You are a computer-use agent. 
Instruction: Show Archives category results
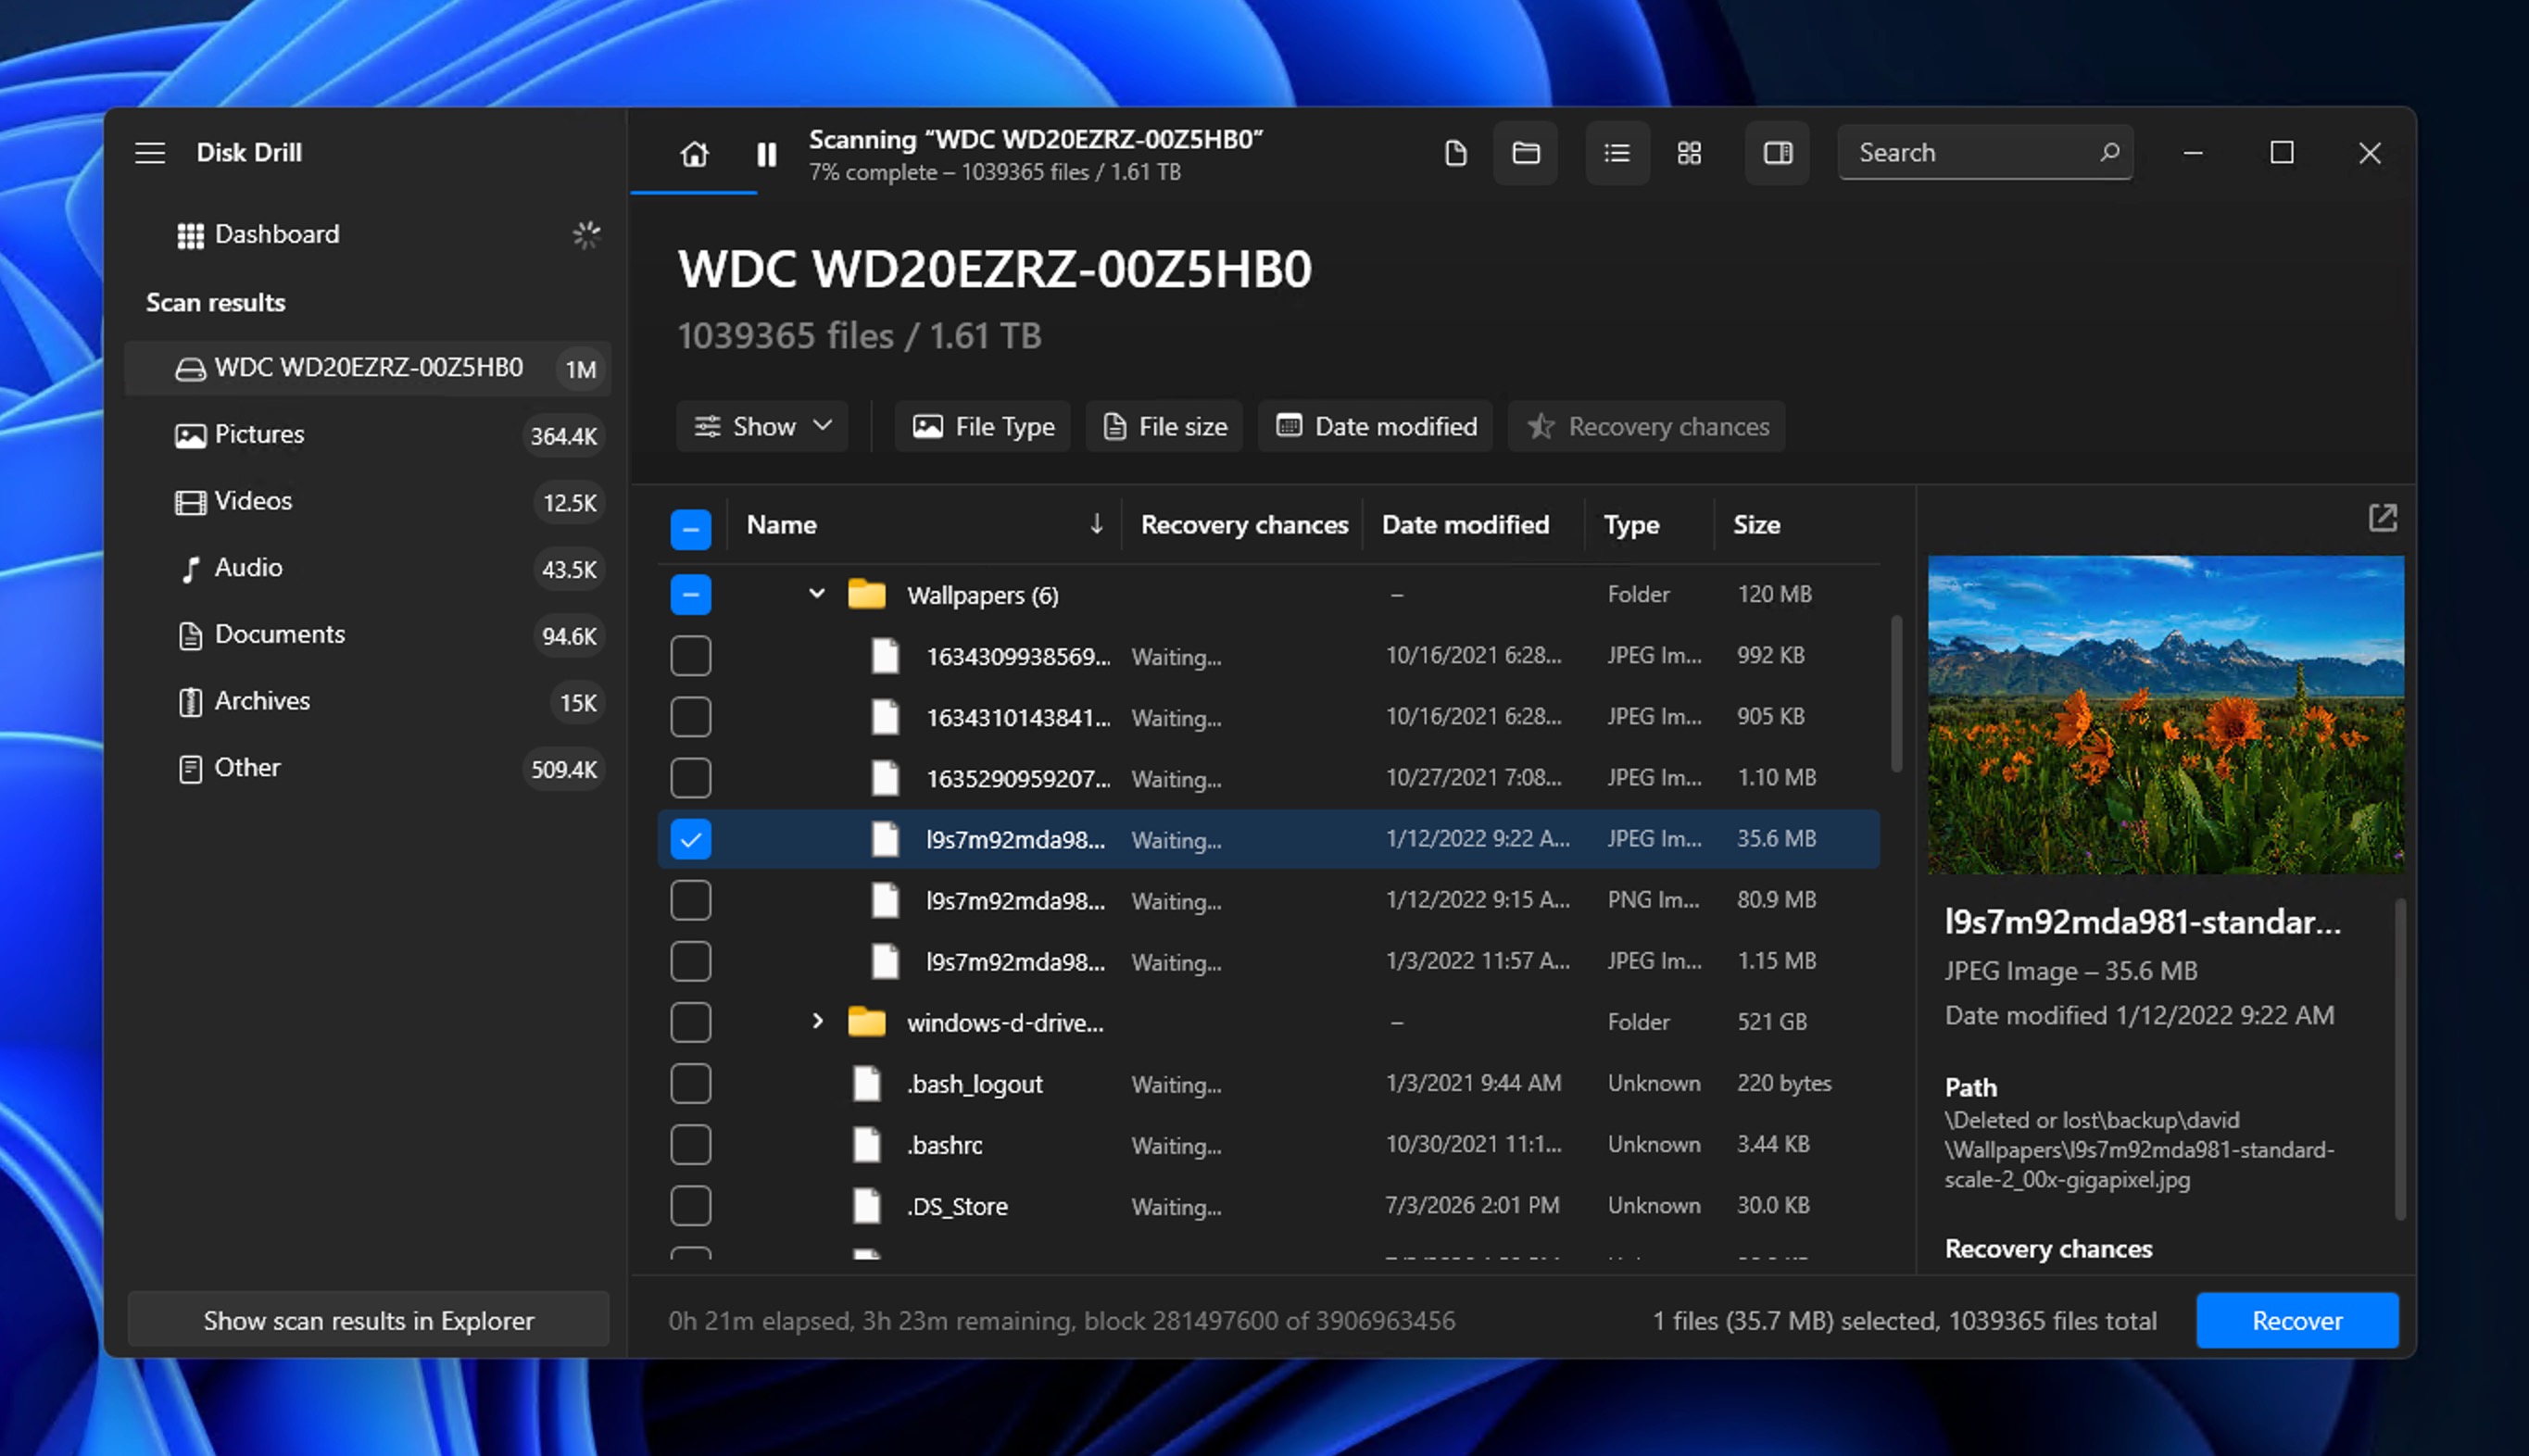point(368,701)
